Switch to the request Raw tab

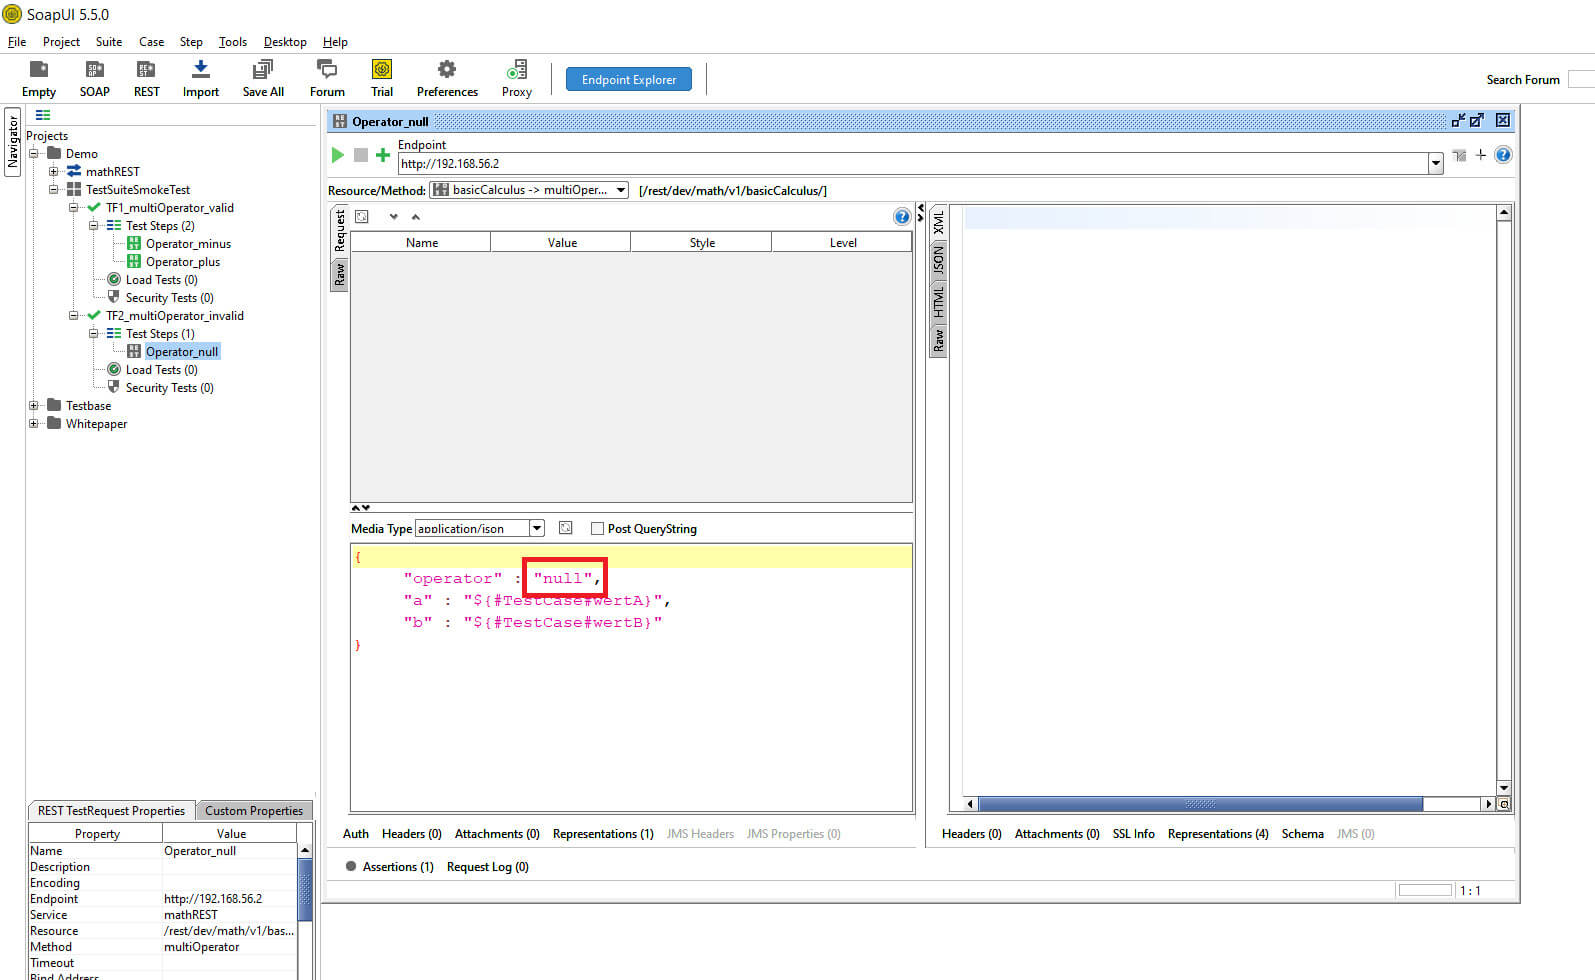[x=339, y=274]
